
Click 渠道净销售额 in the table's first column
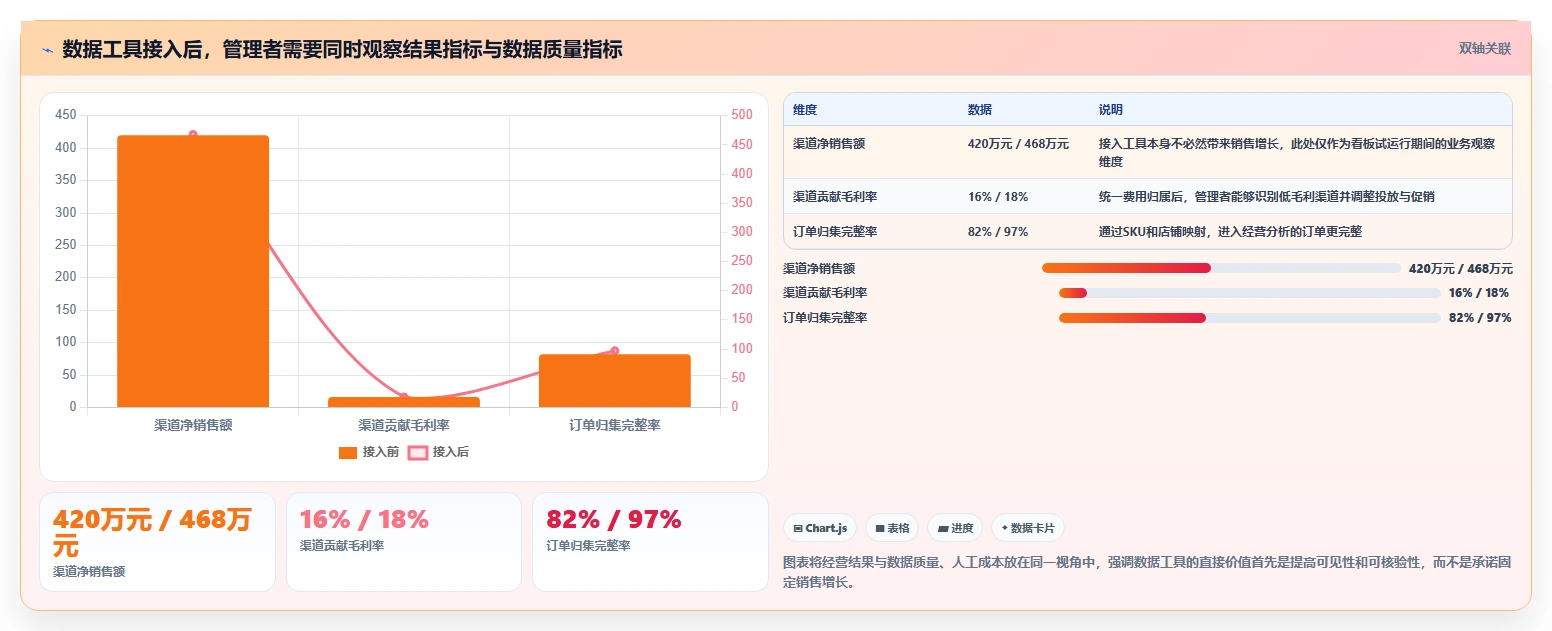coord(829,144)
